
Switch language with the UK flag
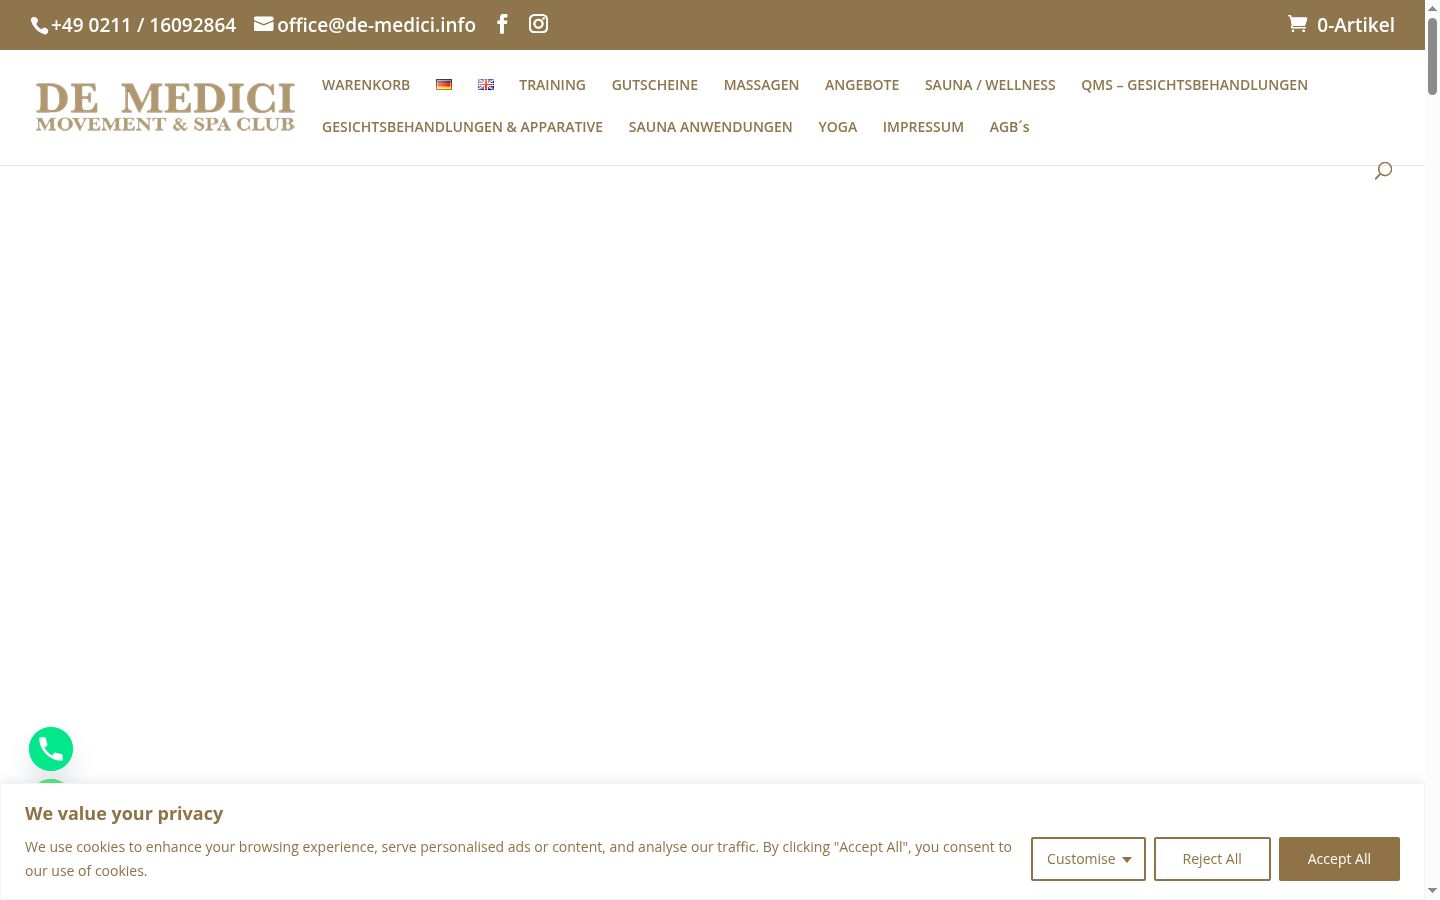[486, 85]
